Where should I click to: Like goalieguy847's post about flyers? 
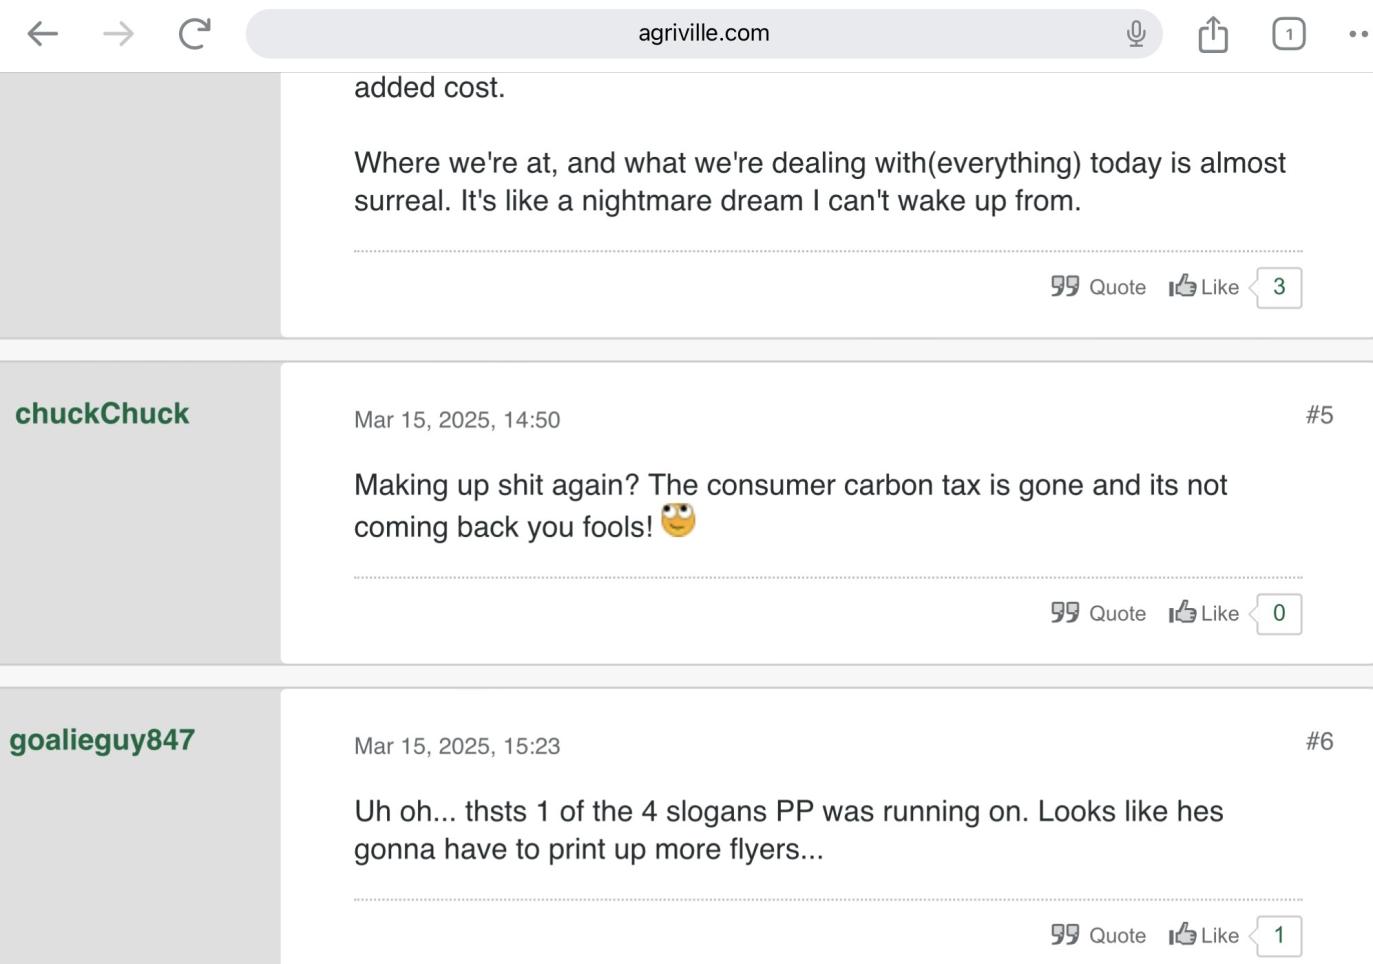[x=1204, y=935]
